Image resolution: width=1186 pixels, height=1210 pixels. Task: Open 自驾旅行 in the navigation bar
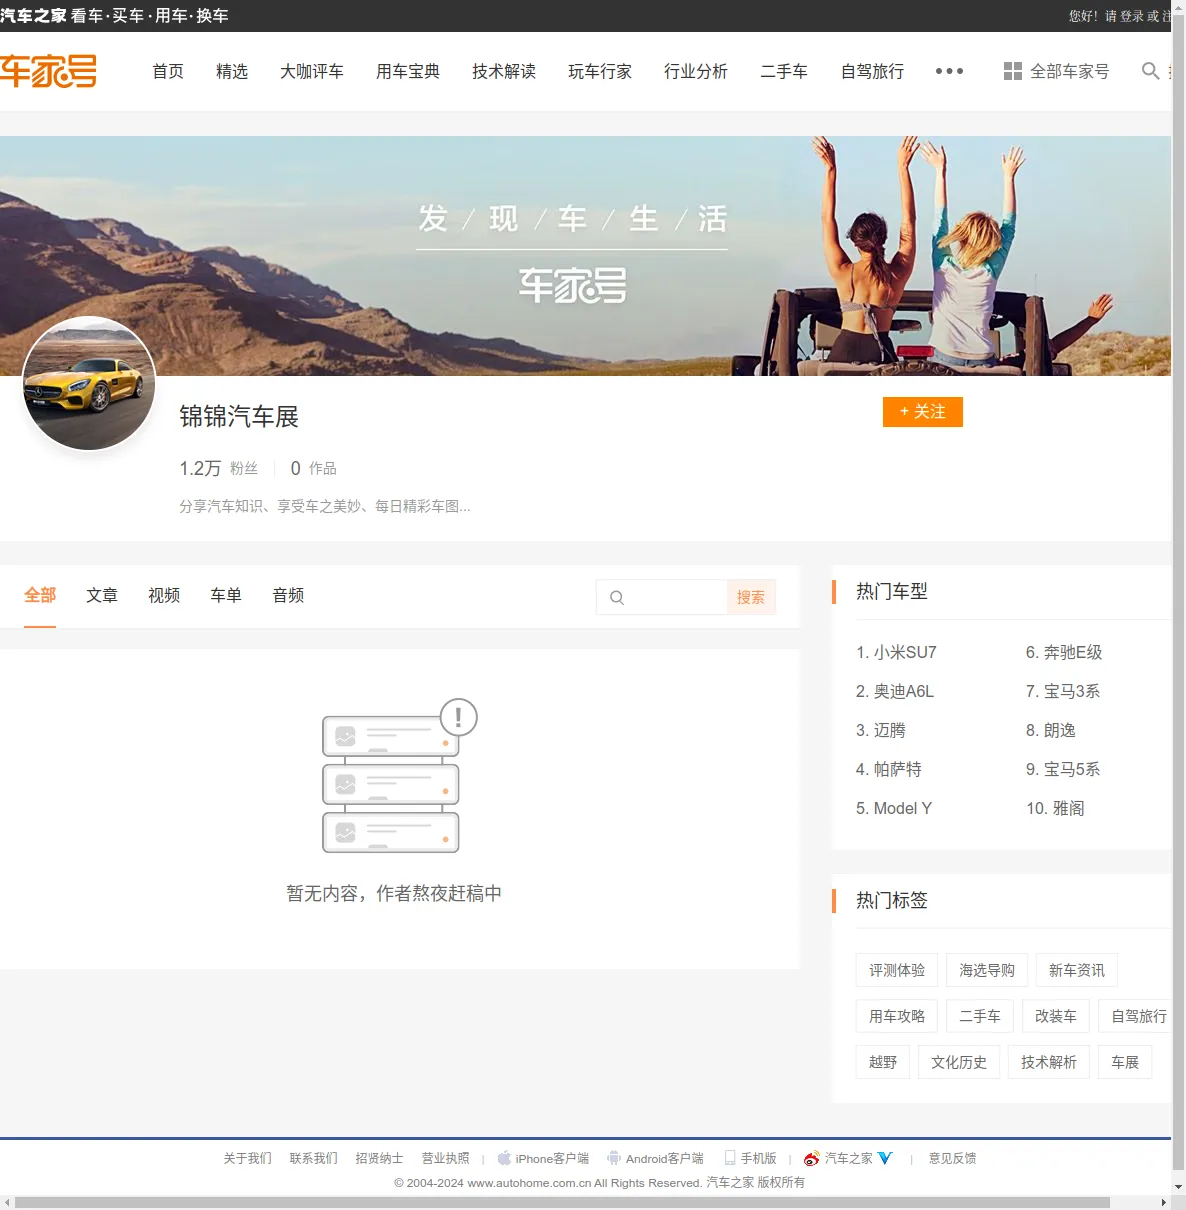click(872, 71)
